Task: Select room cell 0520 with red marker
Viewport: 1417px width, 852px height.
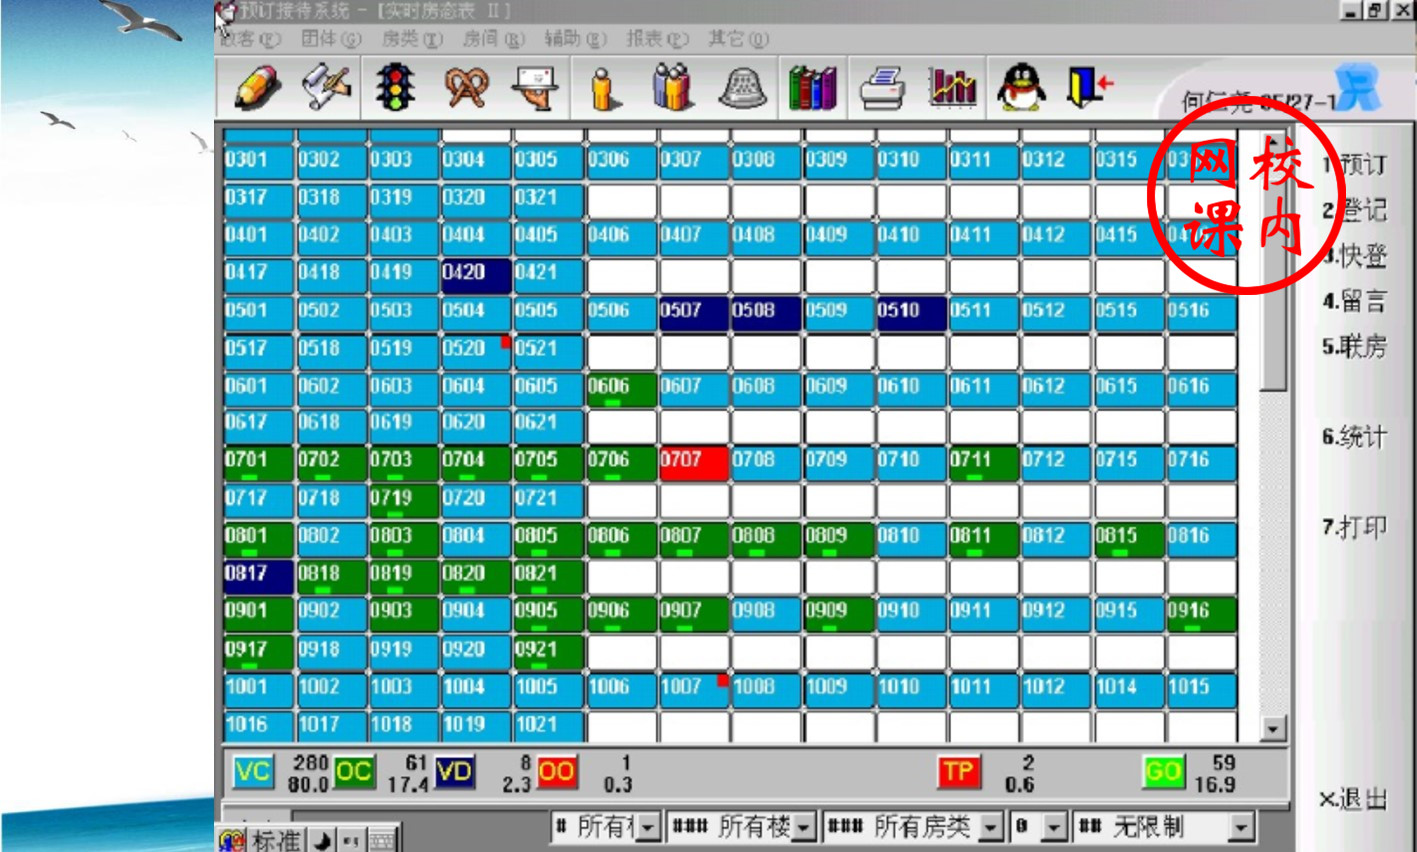Action: (x=477, y=352)
